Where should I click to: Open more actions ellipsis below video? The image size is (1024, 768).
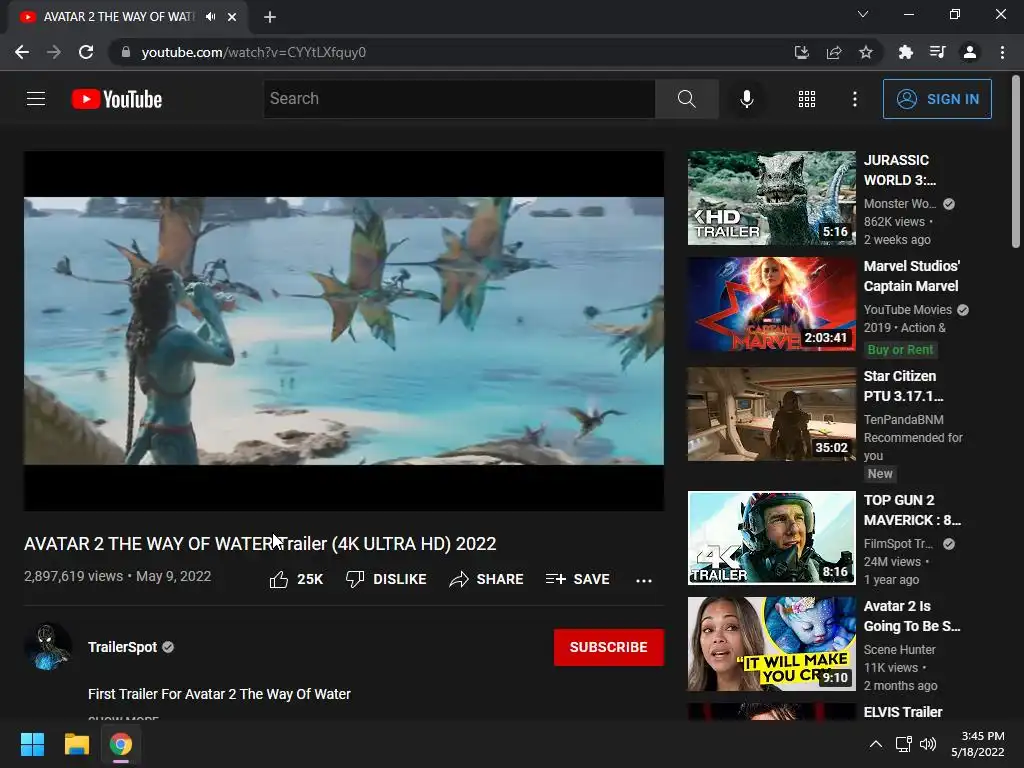click(x=644, y=581)
